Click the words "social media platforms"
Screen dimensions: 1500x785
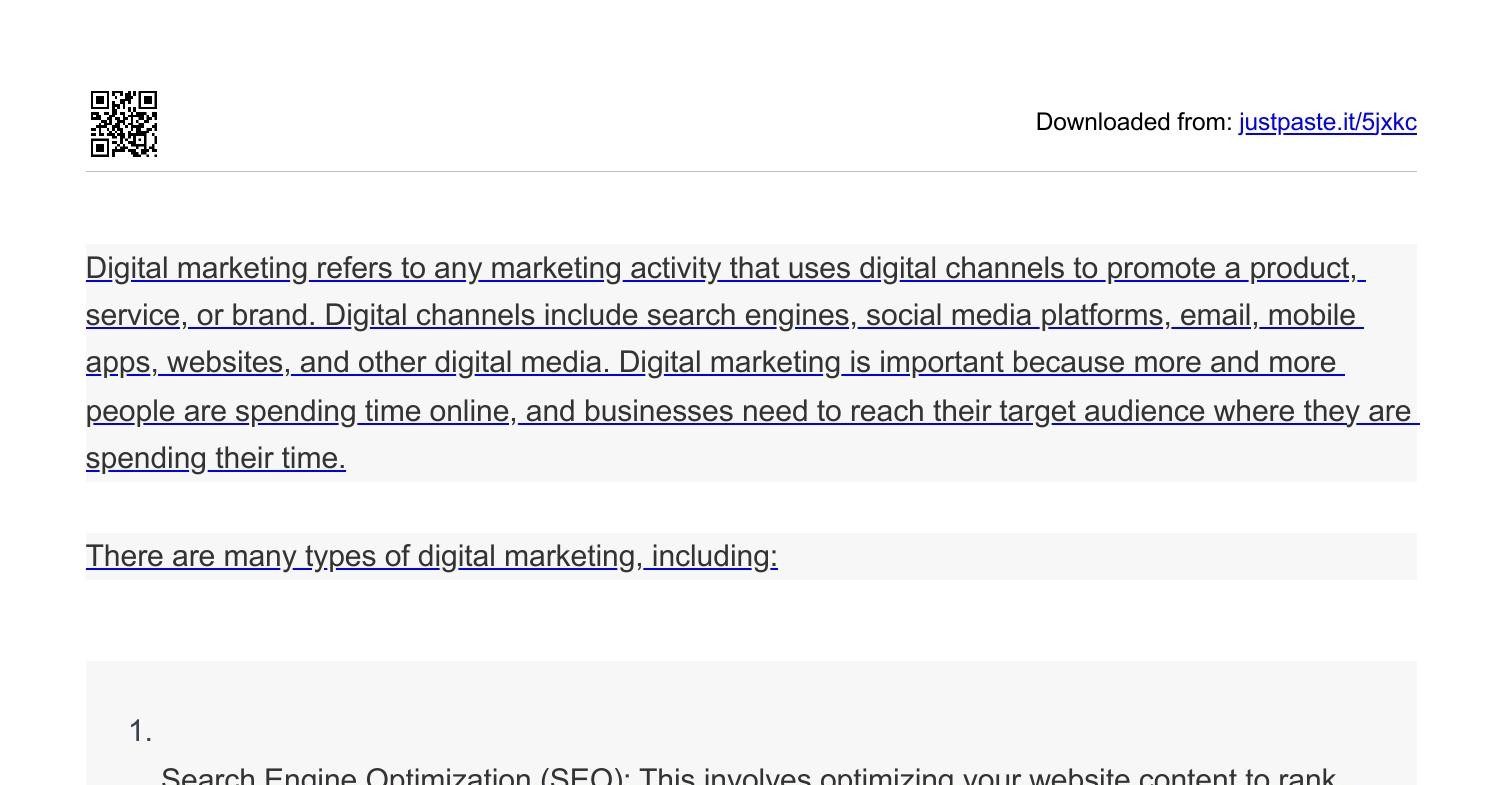coord(1016,316)
